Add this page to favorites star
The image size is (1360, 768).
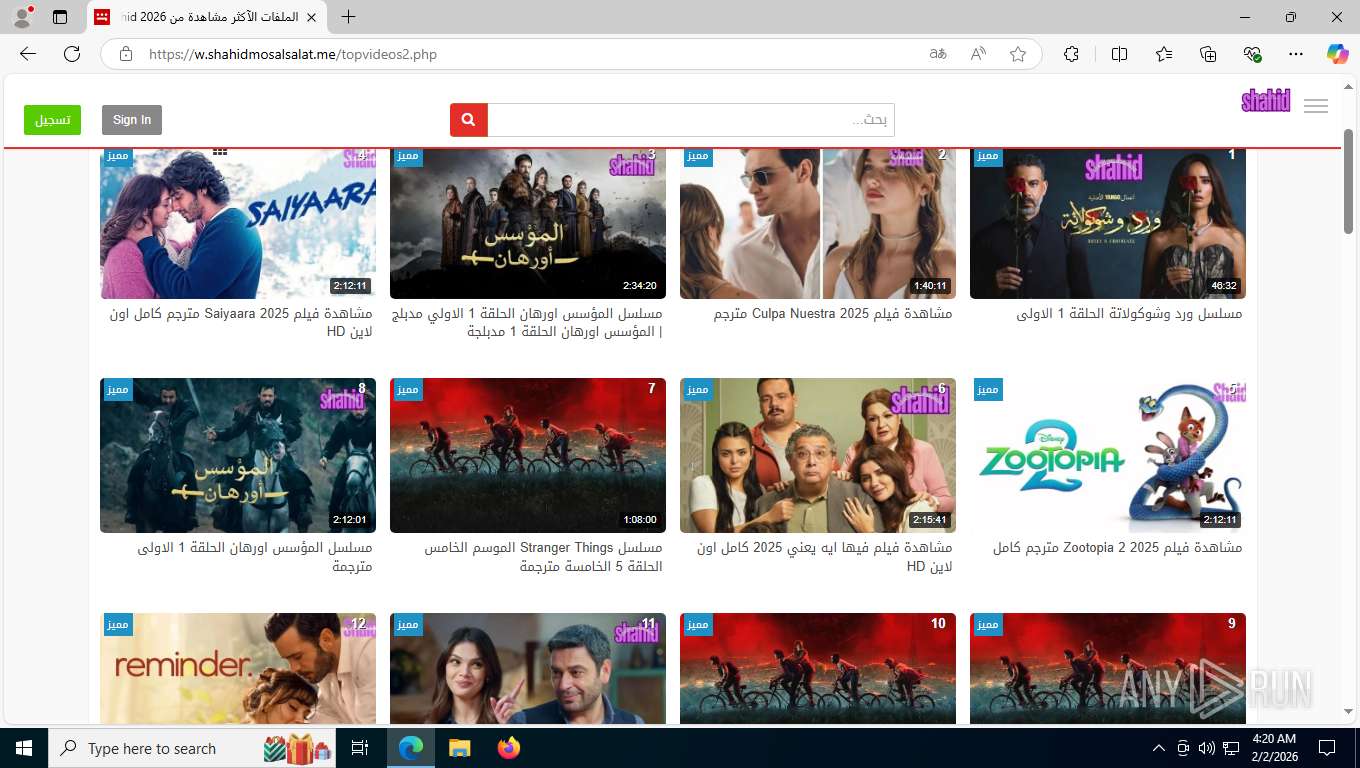point(1018,54)
